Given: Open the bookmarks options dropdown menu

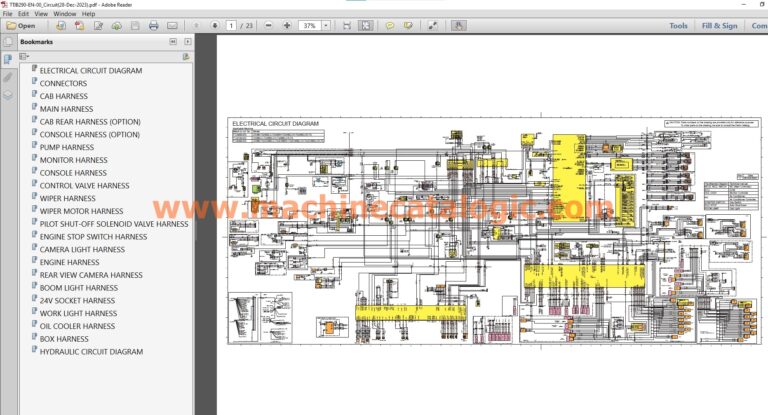Looking at the screenshot, I should (x=24, y=56).
